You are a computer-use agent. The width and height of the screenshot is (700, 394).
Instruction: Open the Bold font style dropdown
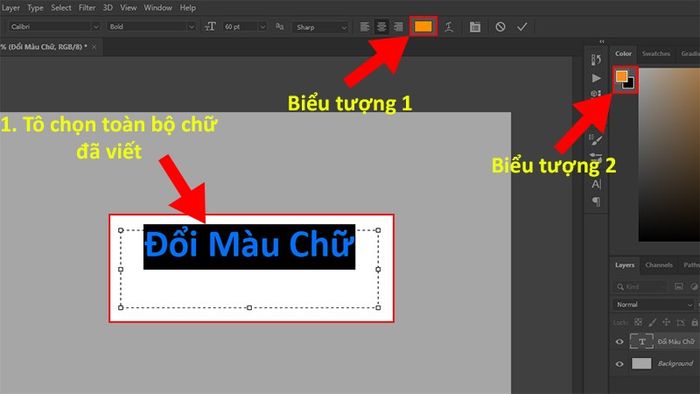152,27
